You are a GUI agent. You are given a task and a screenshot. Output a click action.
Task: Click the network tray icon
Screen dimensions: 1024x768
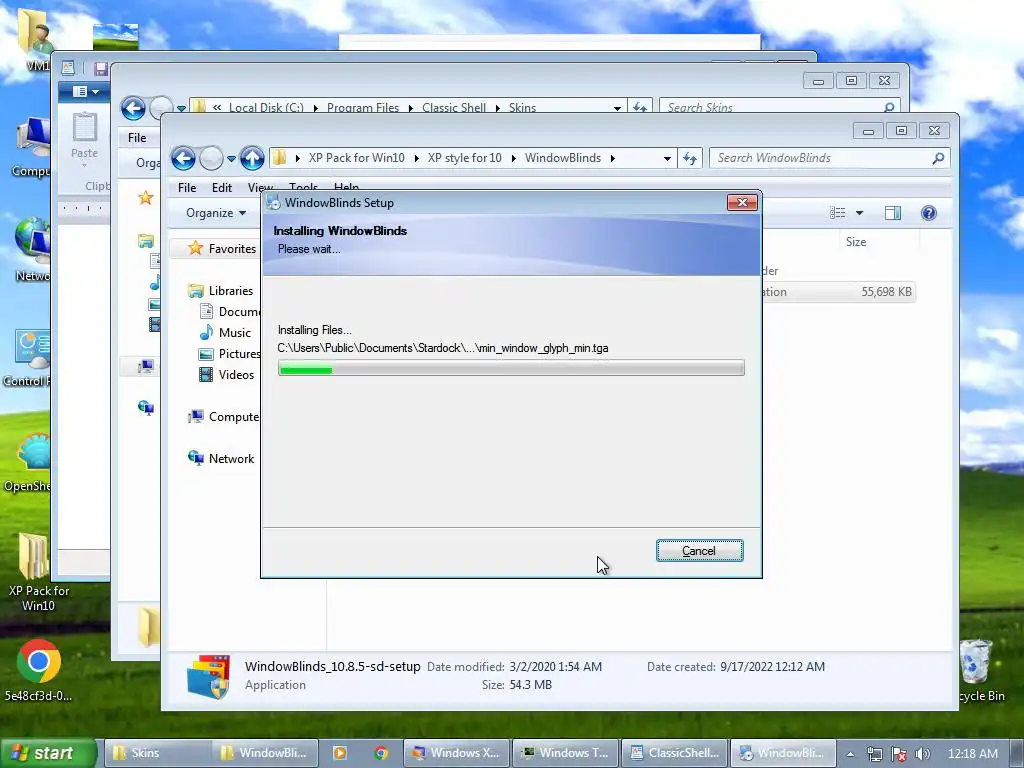coord(874,754)
